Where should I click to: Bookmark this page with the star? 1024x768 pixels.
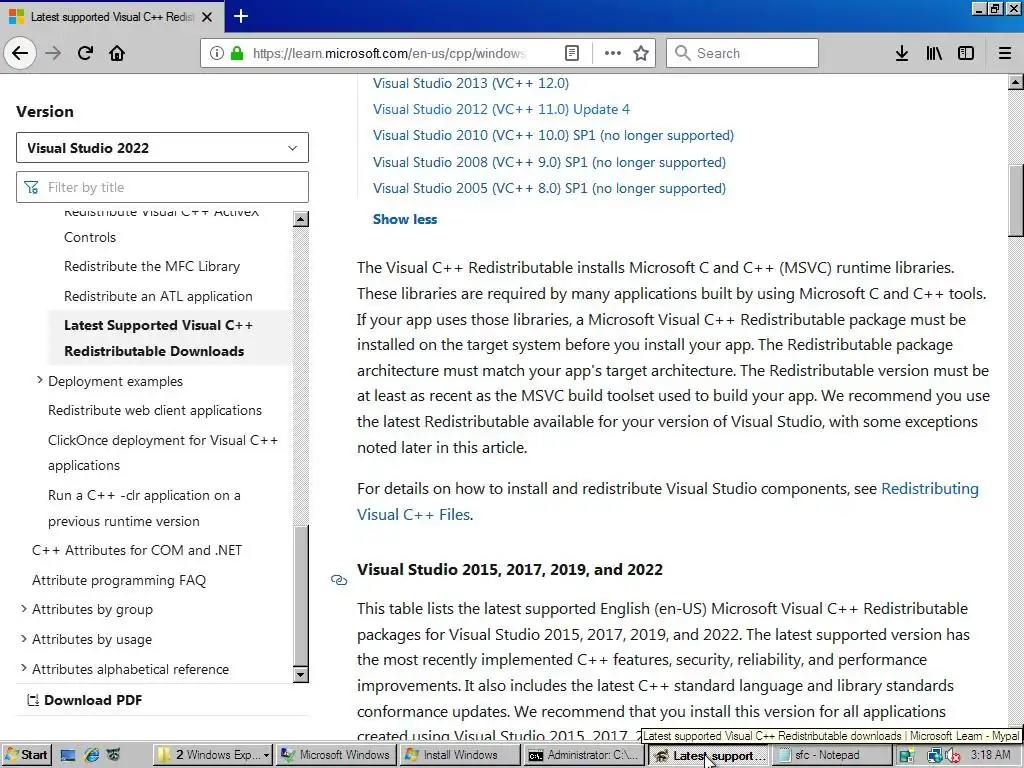click(x=641, y=53)
